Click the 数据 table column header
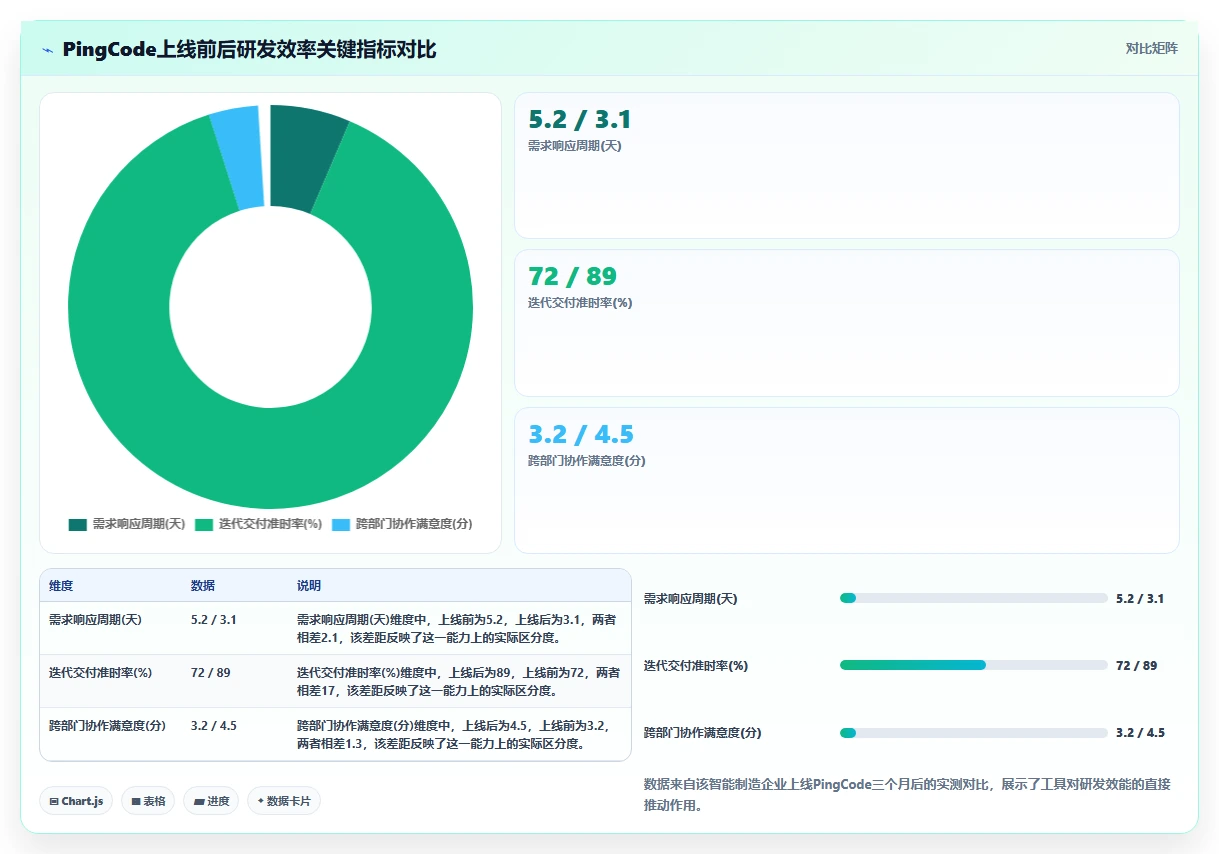The image size is (1219, 854). pyautogui.click(x=203, y=585)
